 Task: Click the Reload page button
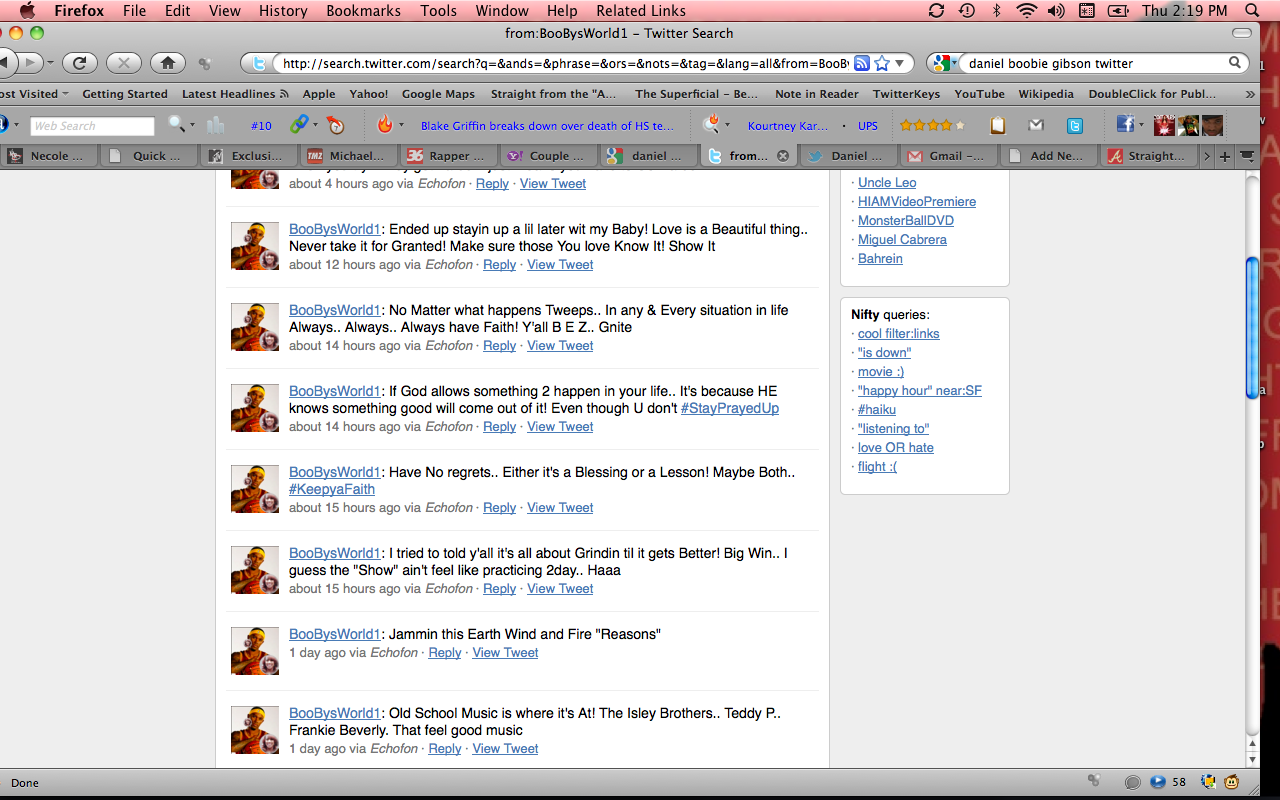coord(79,63)
